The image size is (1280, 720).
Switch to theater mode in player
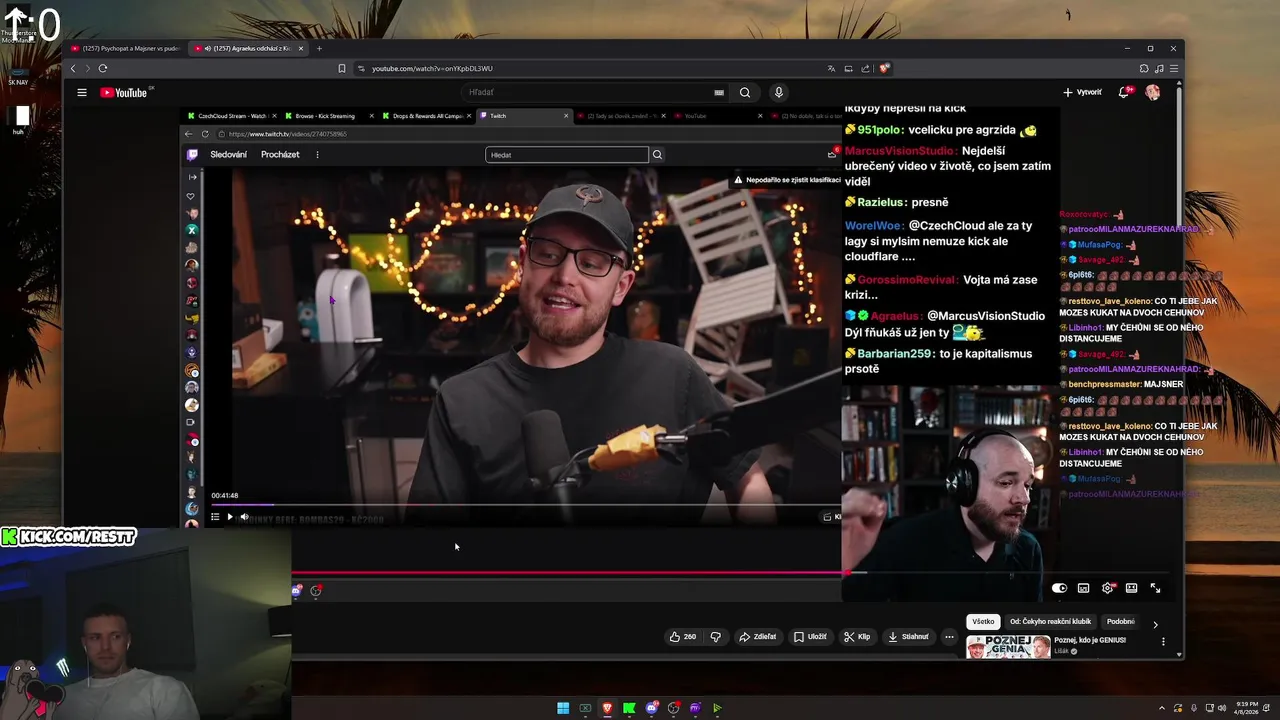point(1131,588)
